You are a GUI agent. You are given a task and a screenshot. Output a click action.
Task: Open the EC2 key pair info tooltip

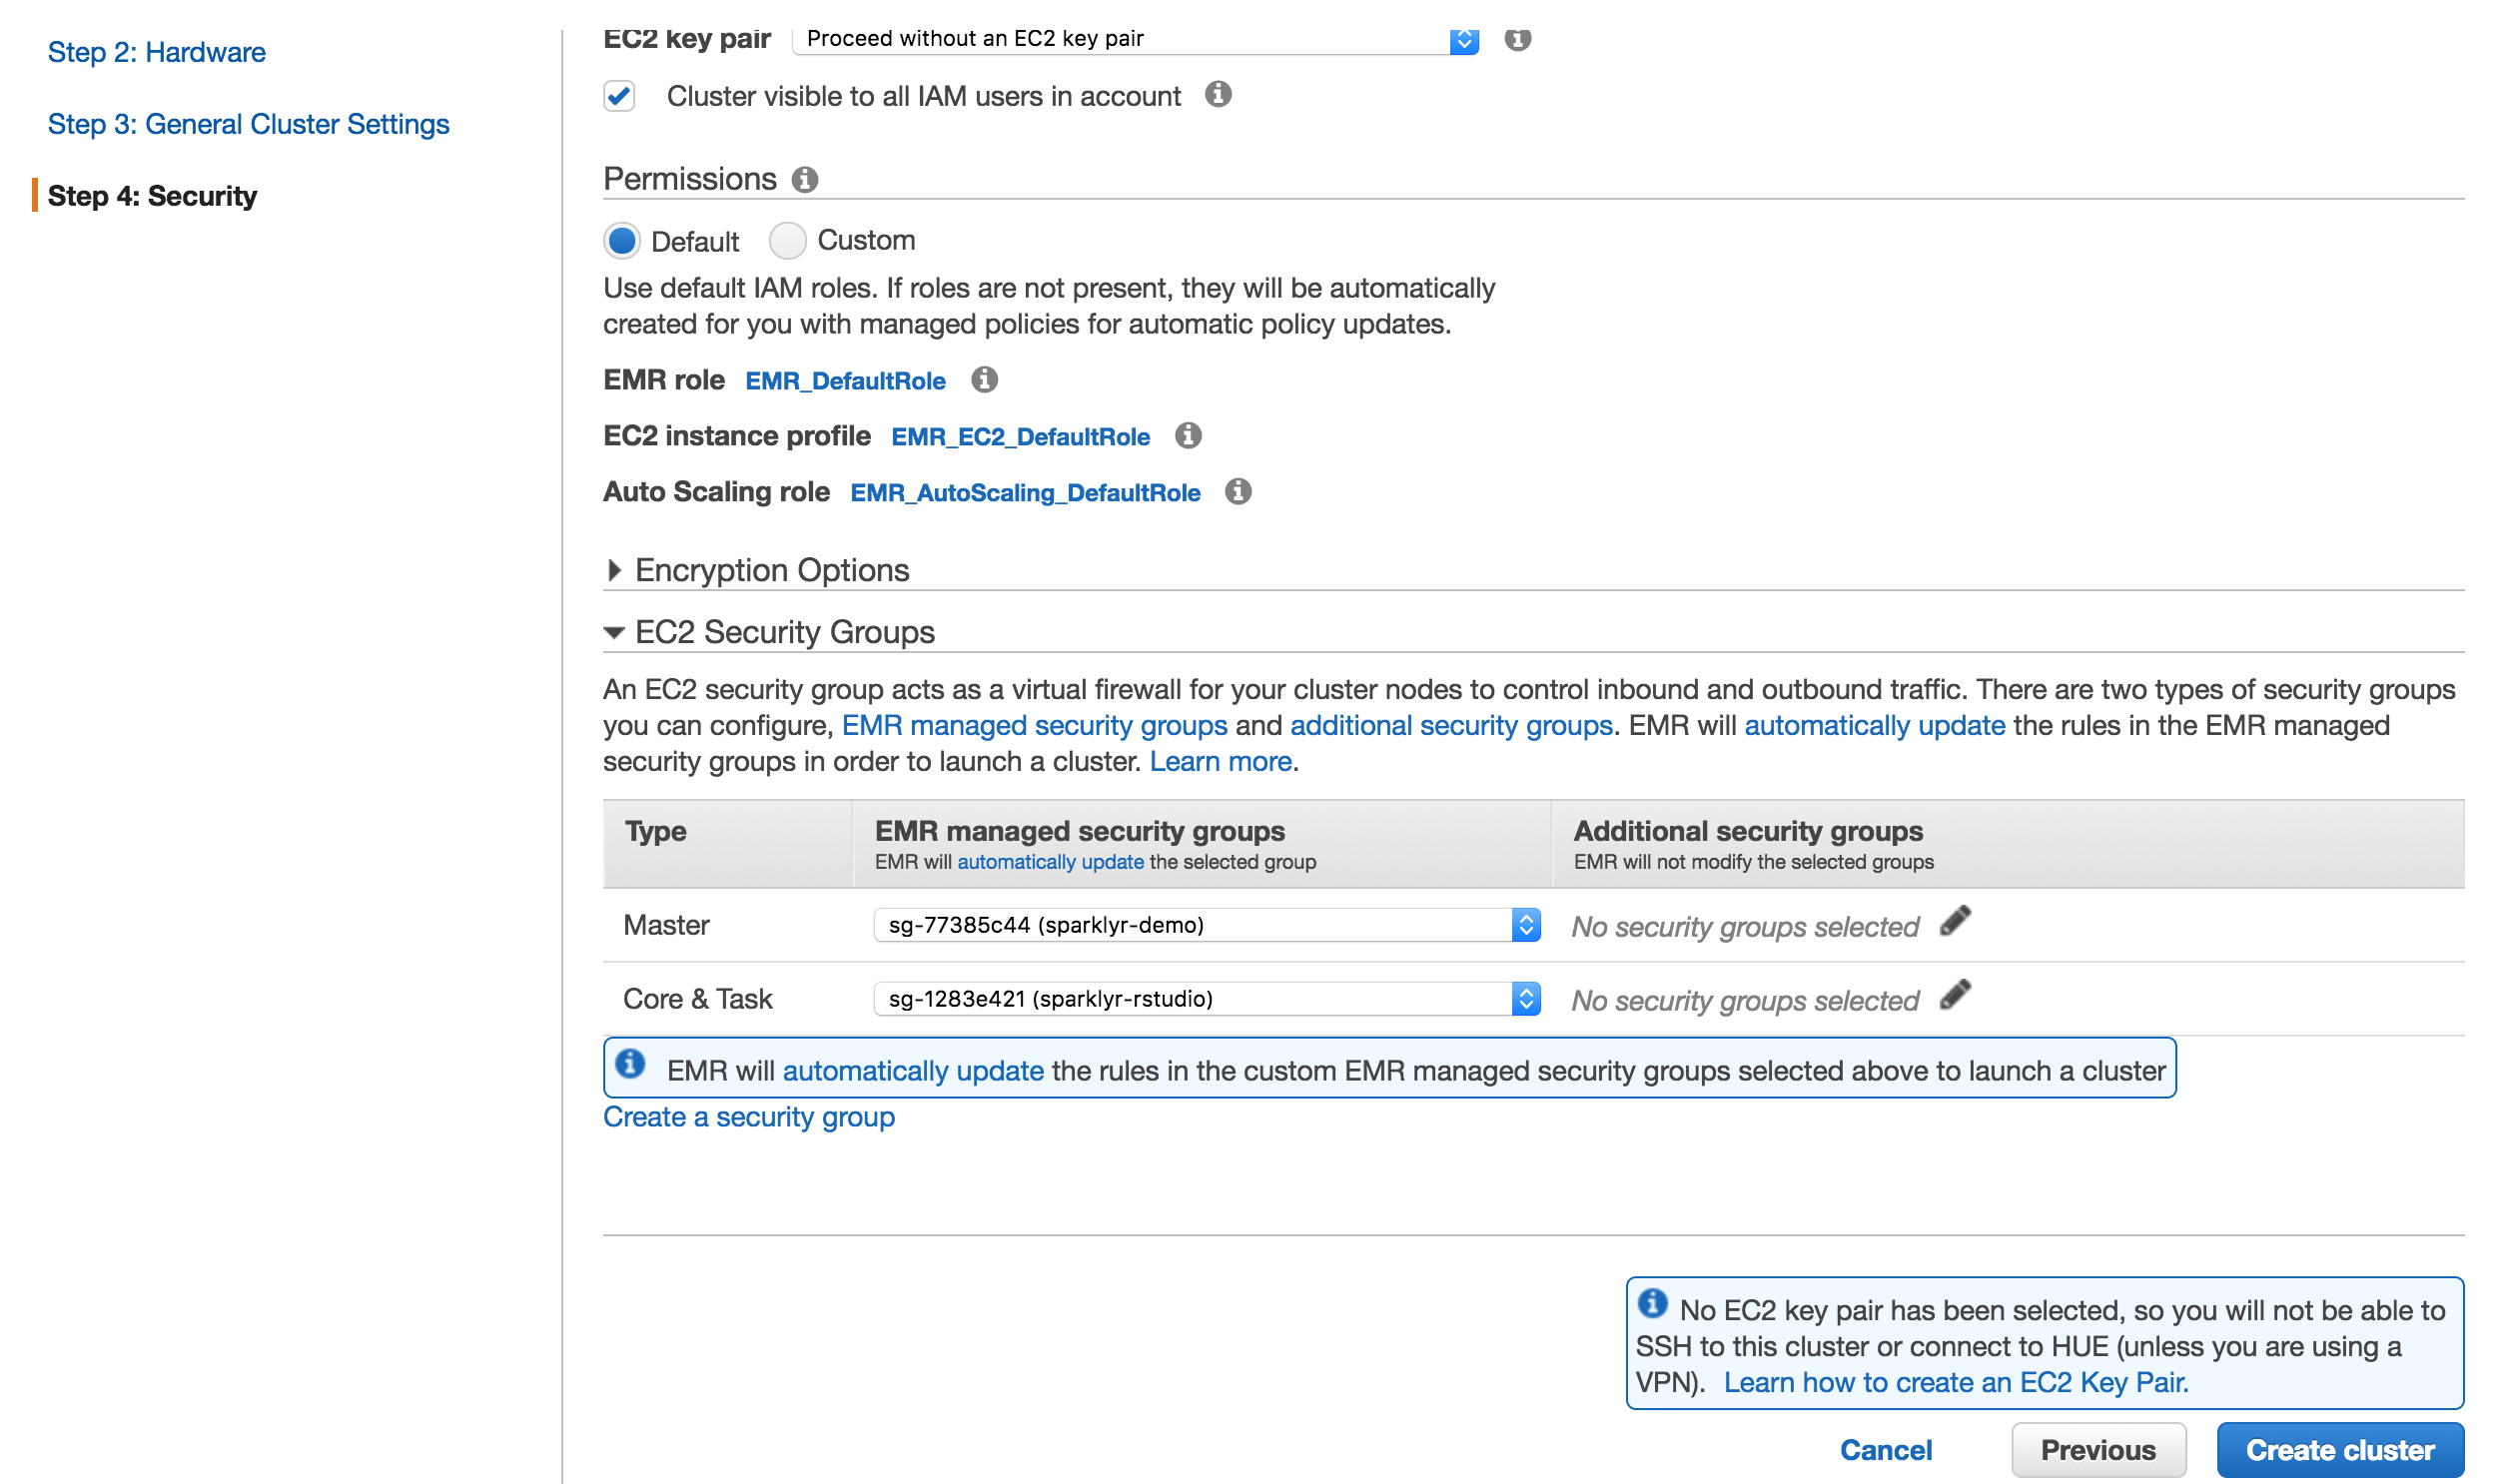1518,40
